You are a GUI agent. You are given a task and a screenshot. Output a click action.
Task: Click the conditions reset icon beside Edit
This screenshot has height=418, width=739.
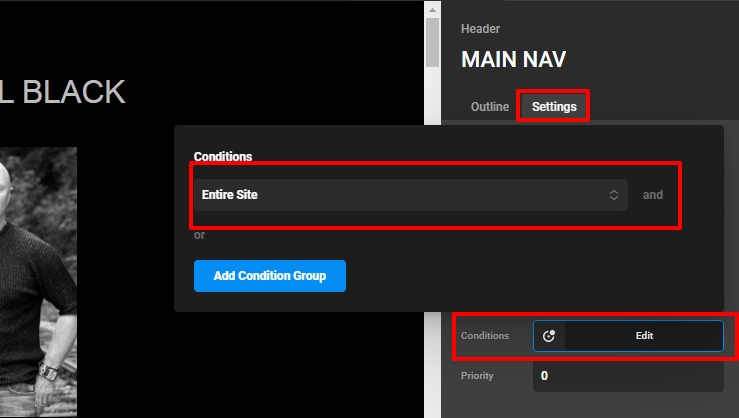[549, 336]
